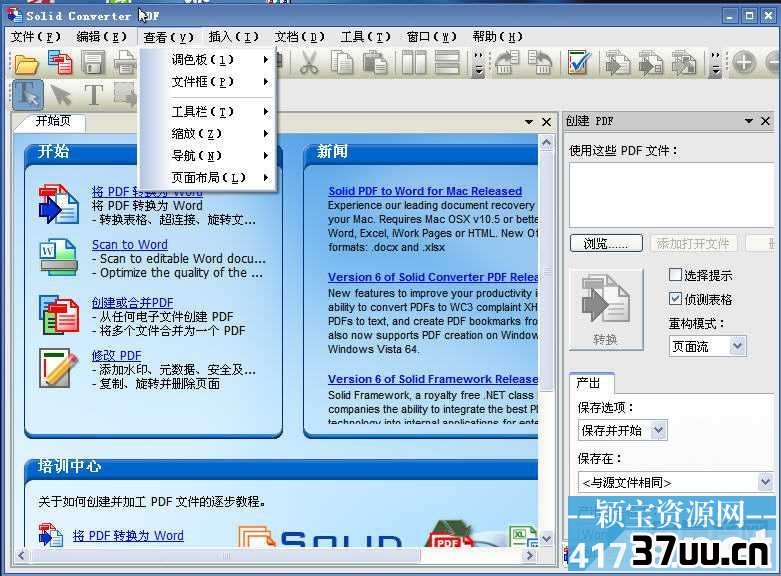
Task: Click the Copy pages icon
Action: (342, 63)
